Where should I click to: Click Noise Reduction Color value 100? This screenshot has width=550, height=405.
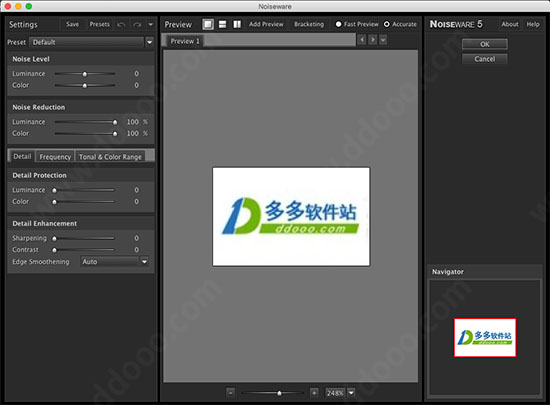(133, 133)
